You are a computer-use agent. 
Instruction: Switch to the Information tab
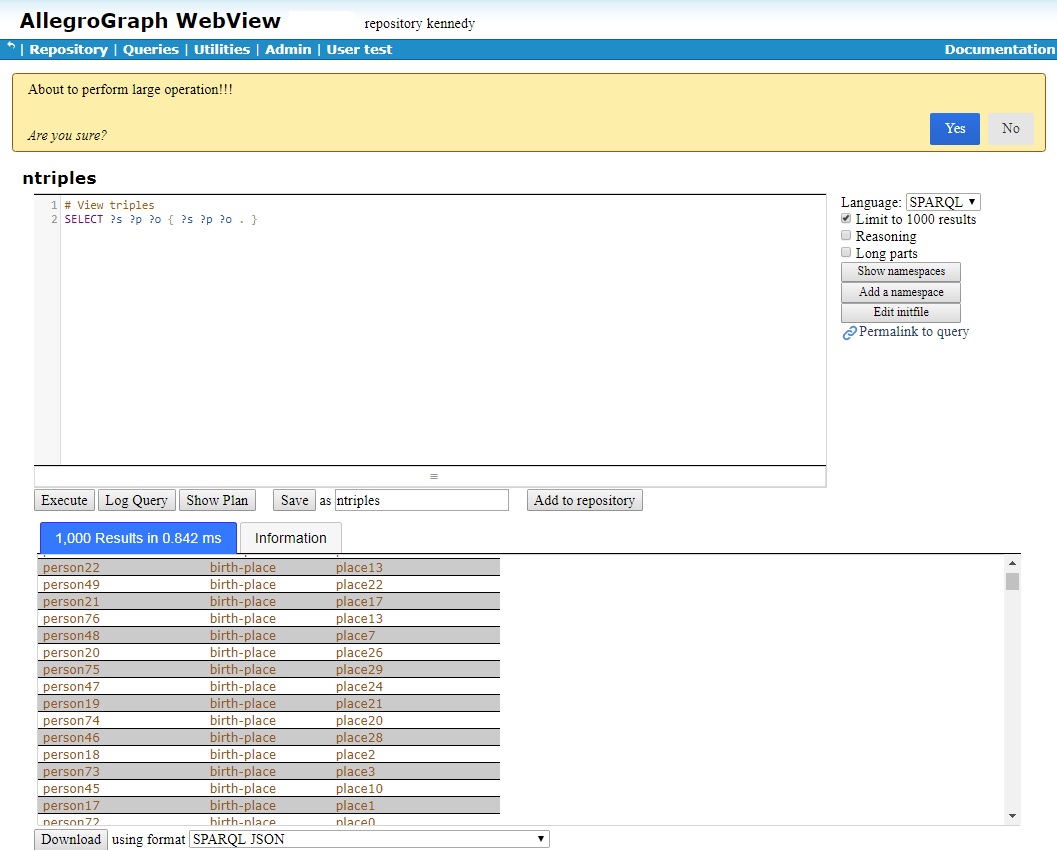tap(290, 538)
